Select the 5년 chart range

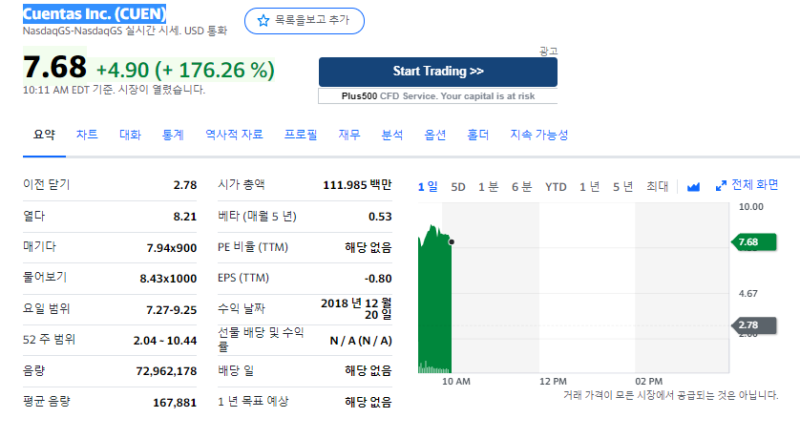tap(623, 187)
